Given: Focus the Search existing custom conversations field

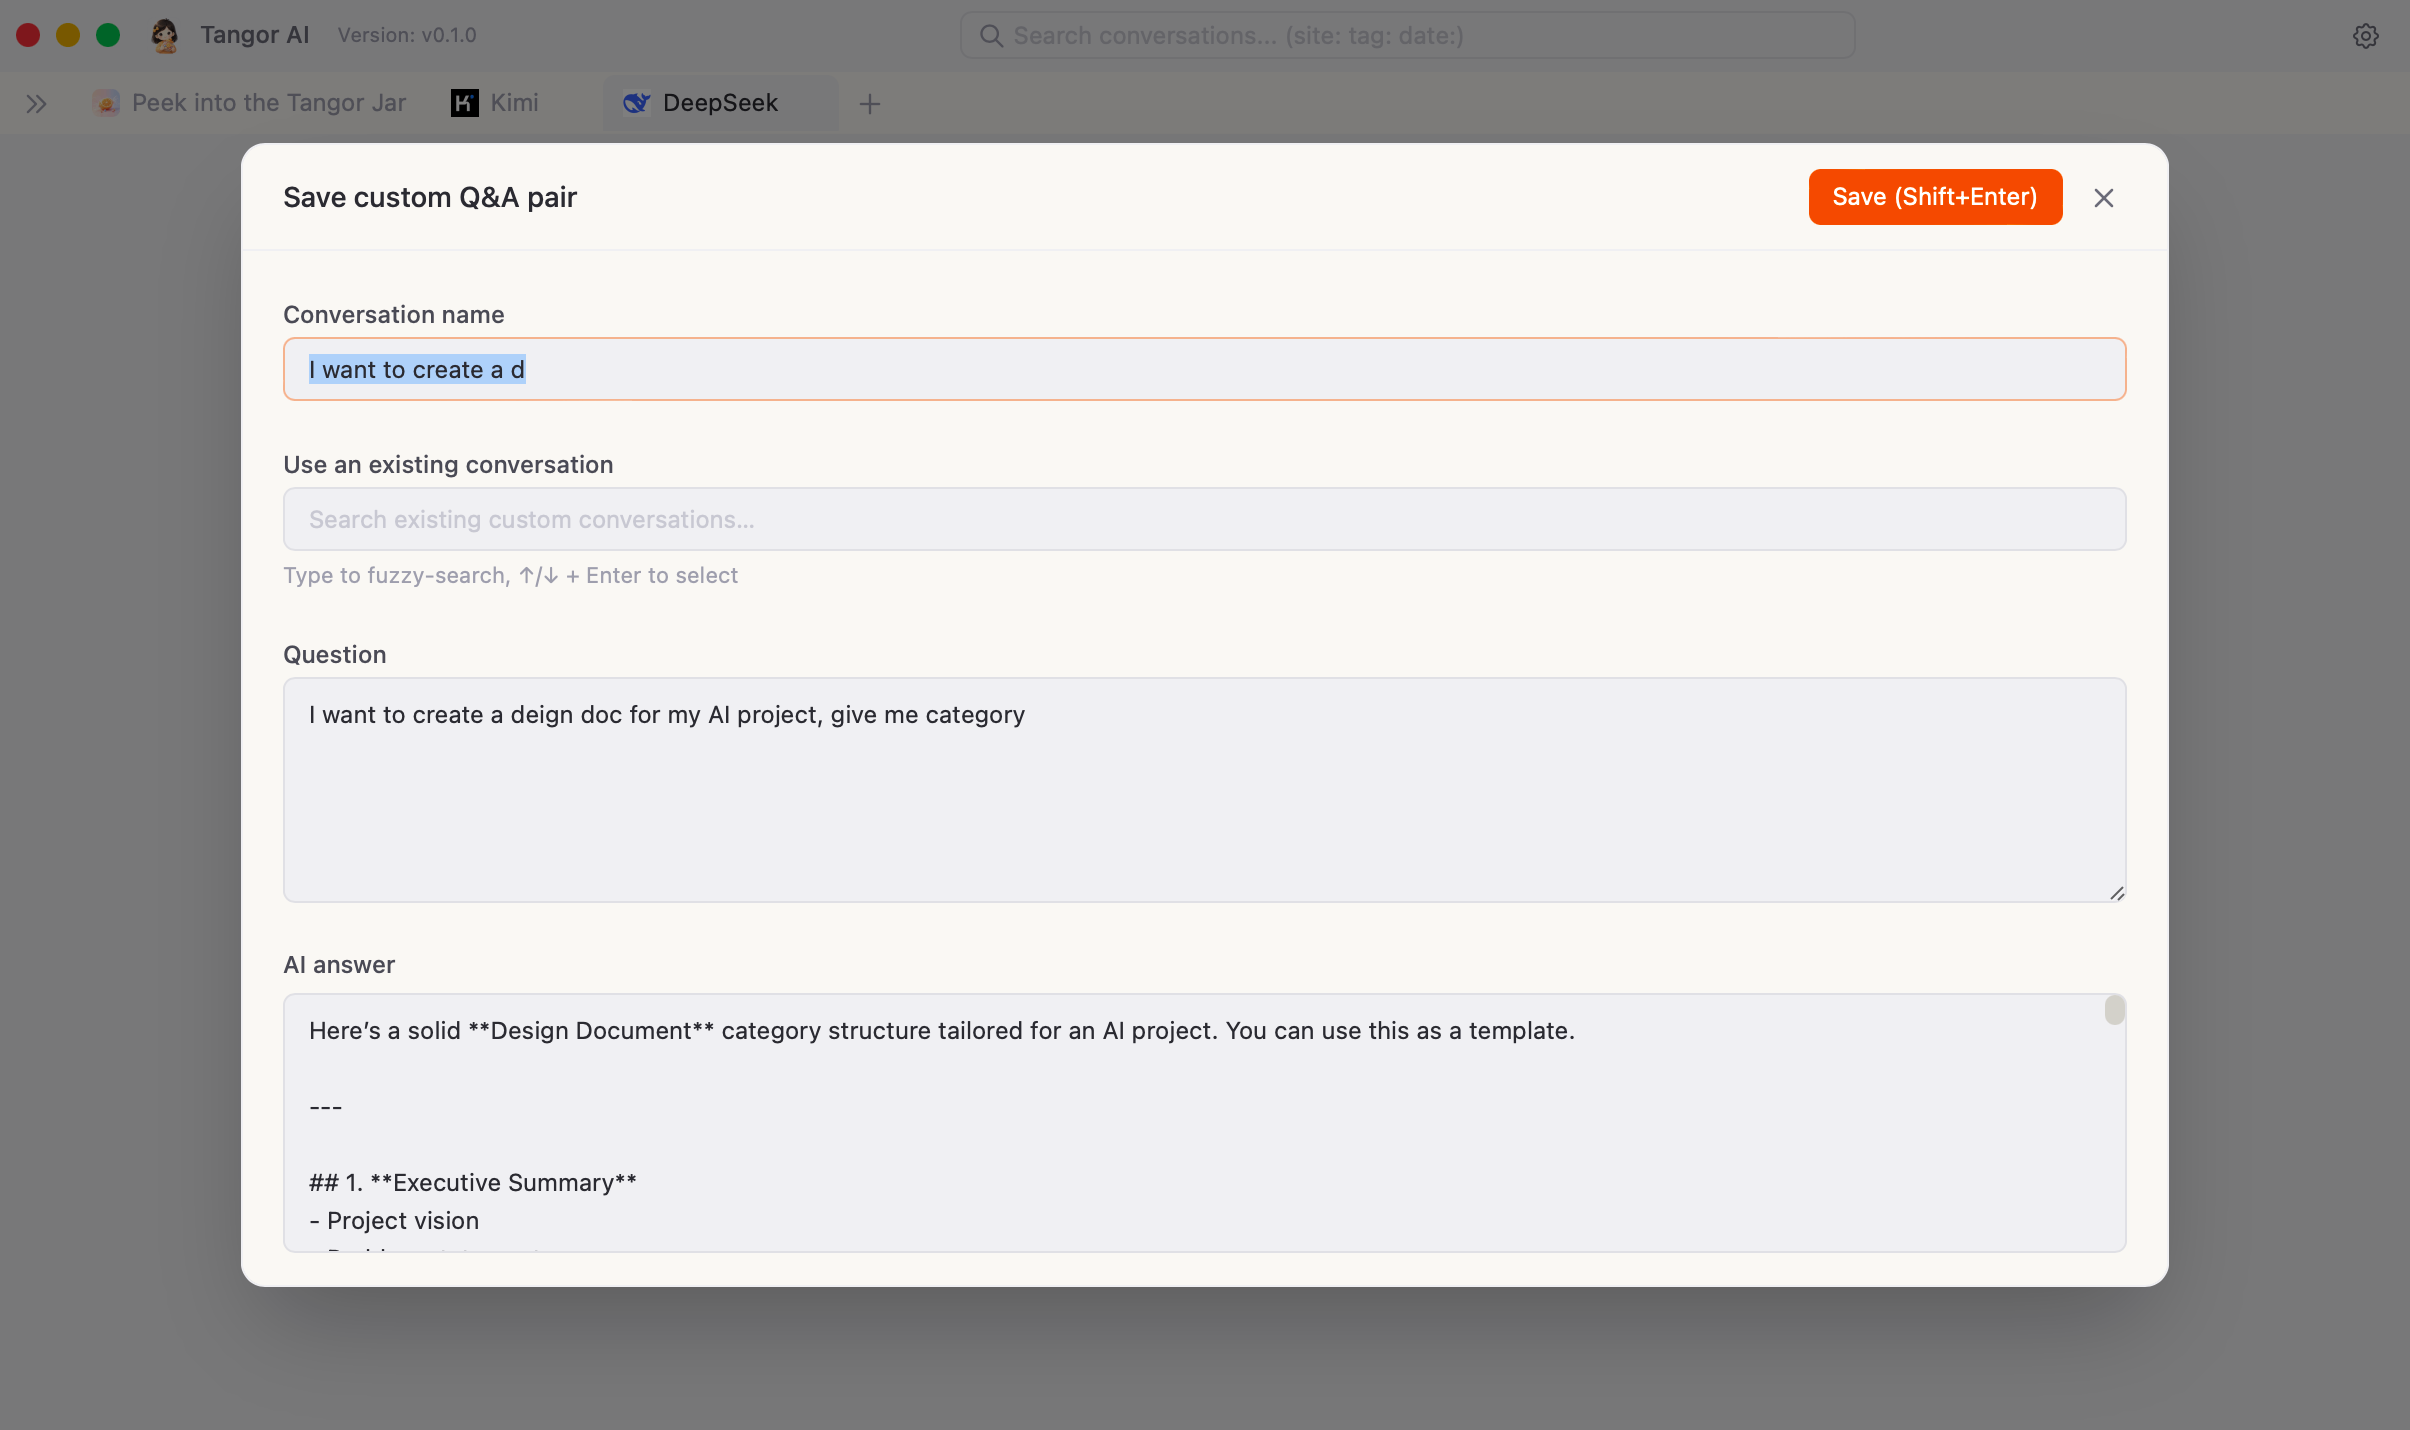Looking at the screenshot, I should (1204, 519).
